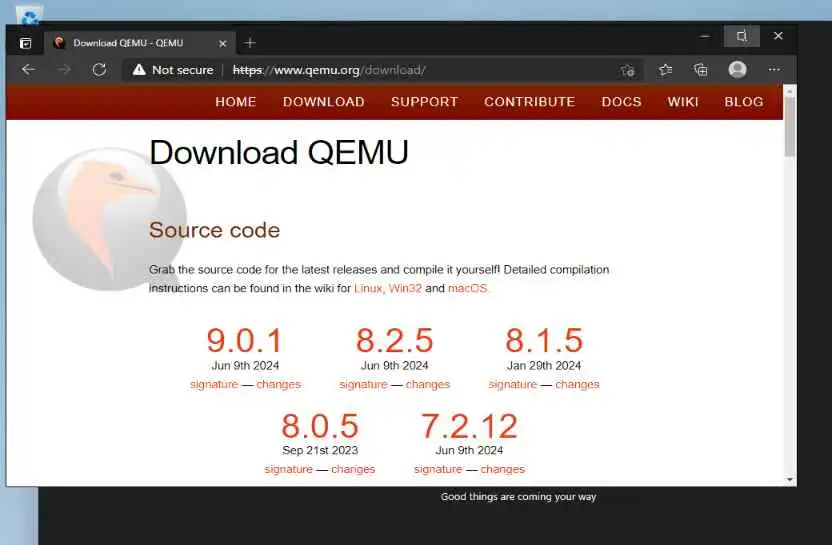Open the browser profile avatar
The image size is (832, 545).
pyautogui.click(x=738, y=70)
